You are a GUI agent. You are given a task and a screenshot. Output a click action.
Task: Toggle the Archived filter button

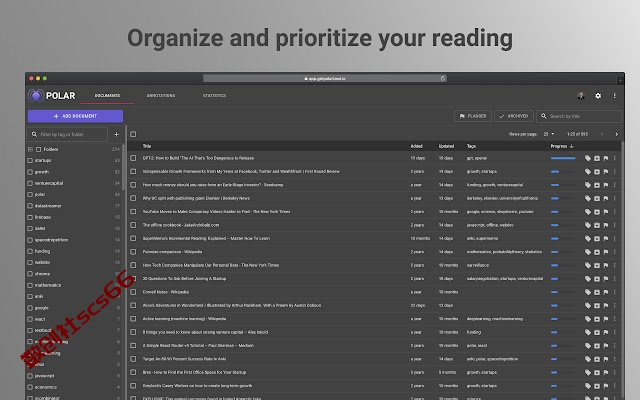coord(514,116)
